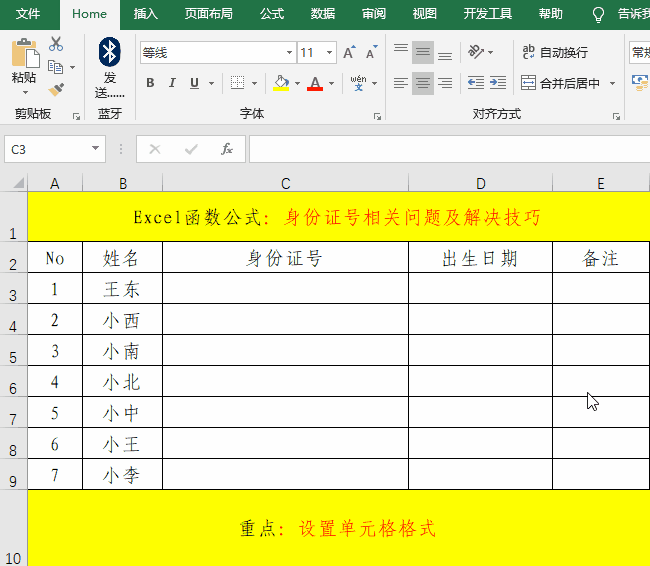Image resolution: width=650 pixels, height=566 pixels.
Task: Open the font size dropdown
Action: coord(331,53)
